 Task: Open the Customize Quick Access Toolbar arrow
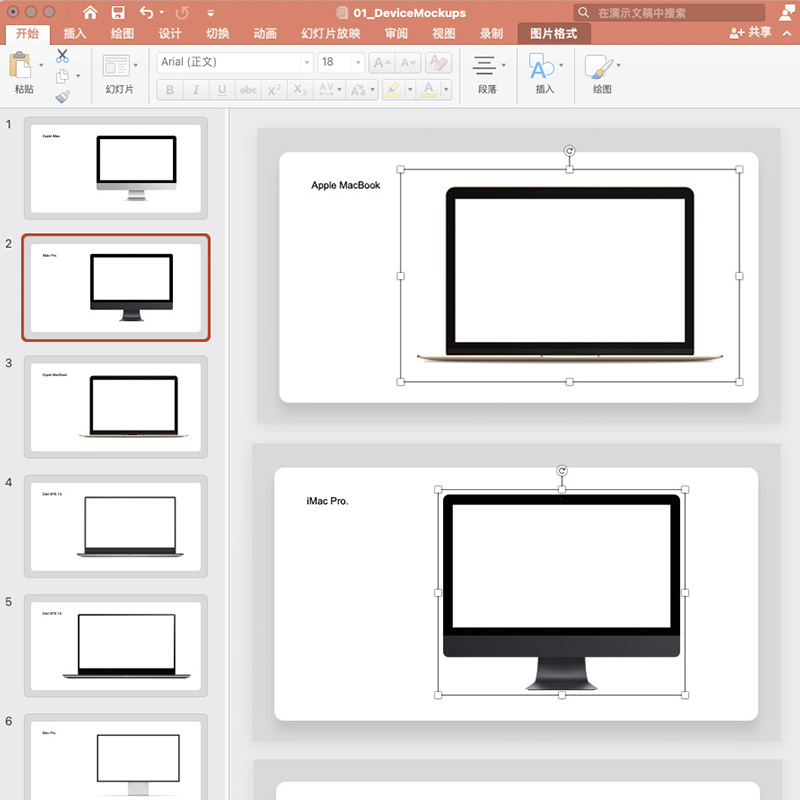(x=210, y=13)
